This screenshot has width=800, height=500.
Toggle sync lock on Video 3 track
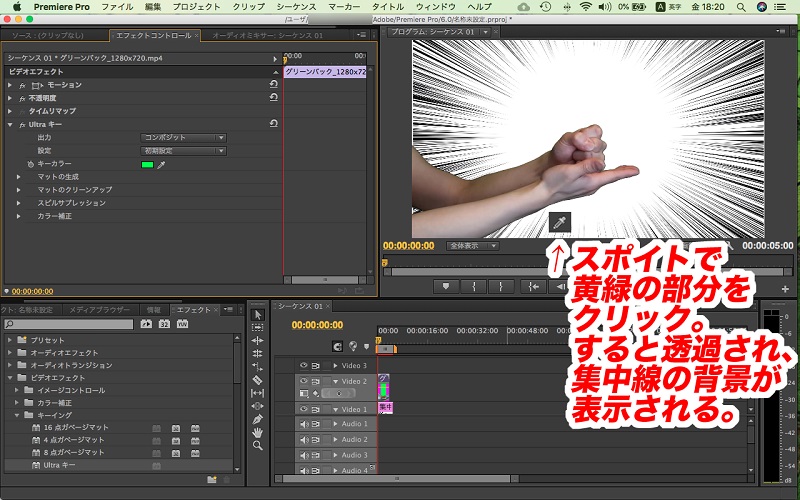pos(316,366)
